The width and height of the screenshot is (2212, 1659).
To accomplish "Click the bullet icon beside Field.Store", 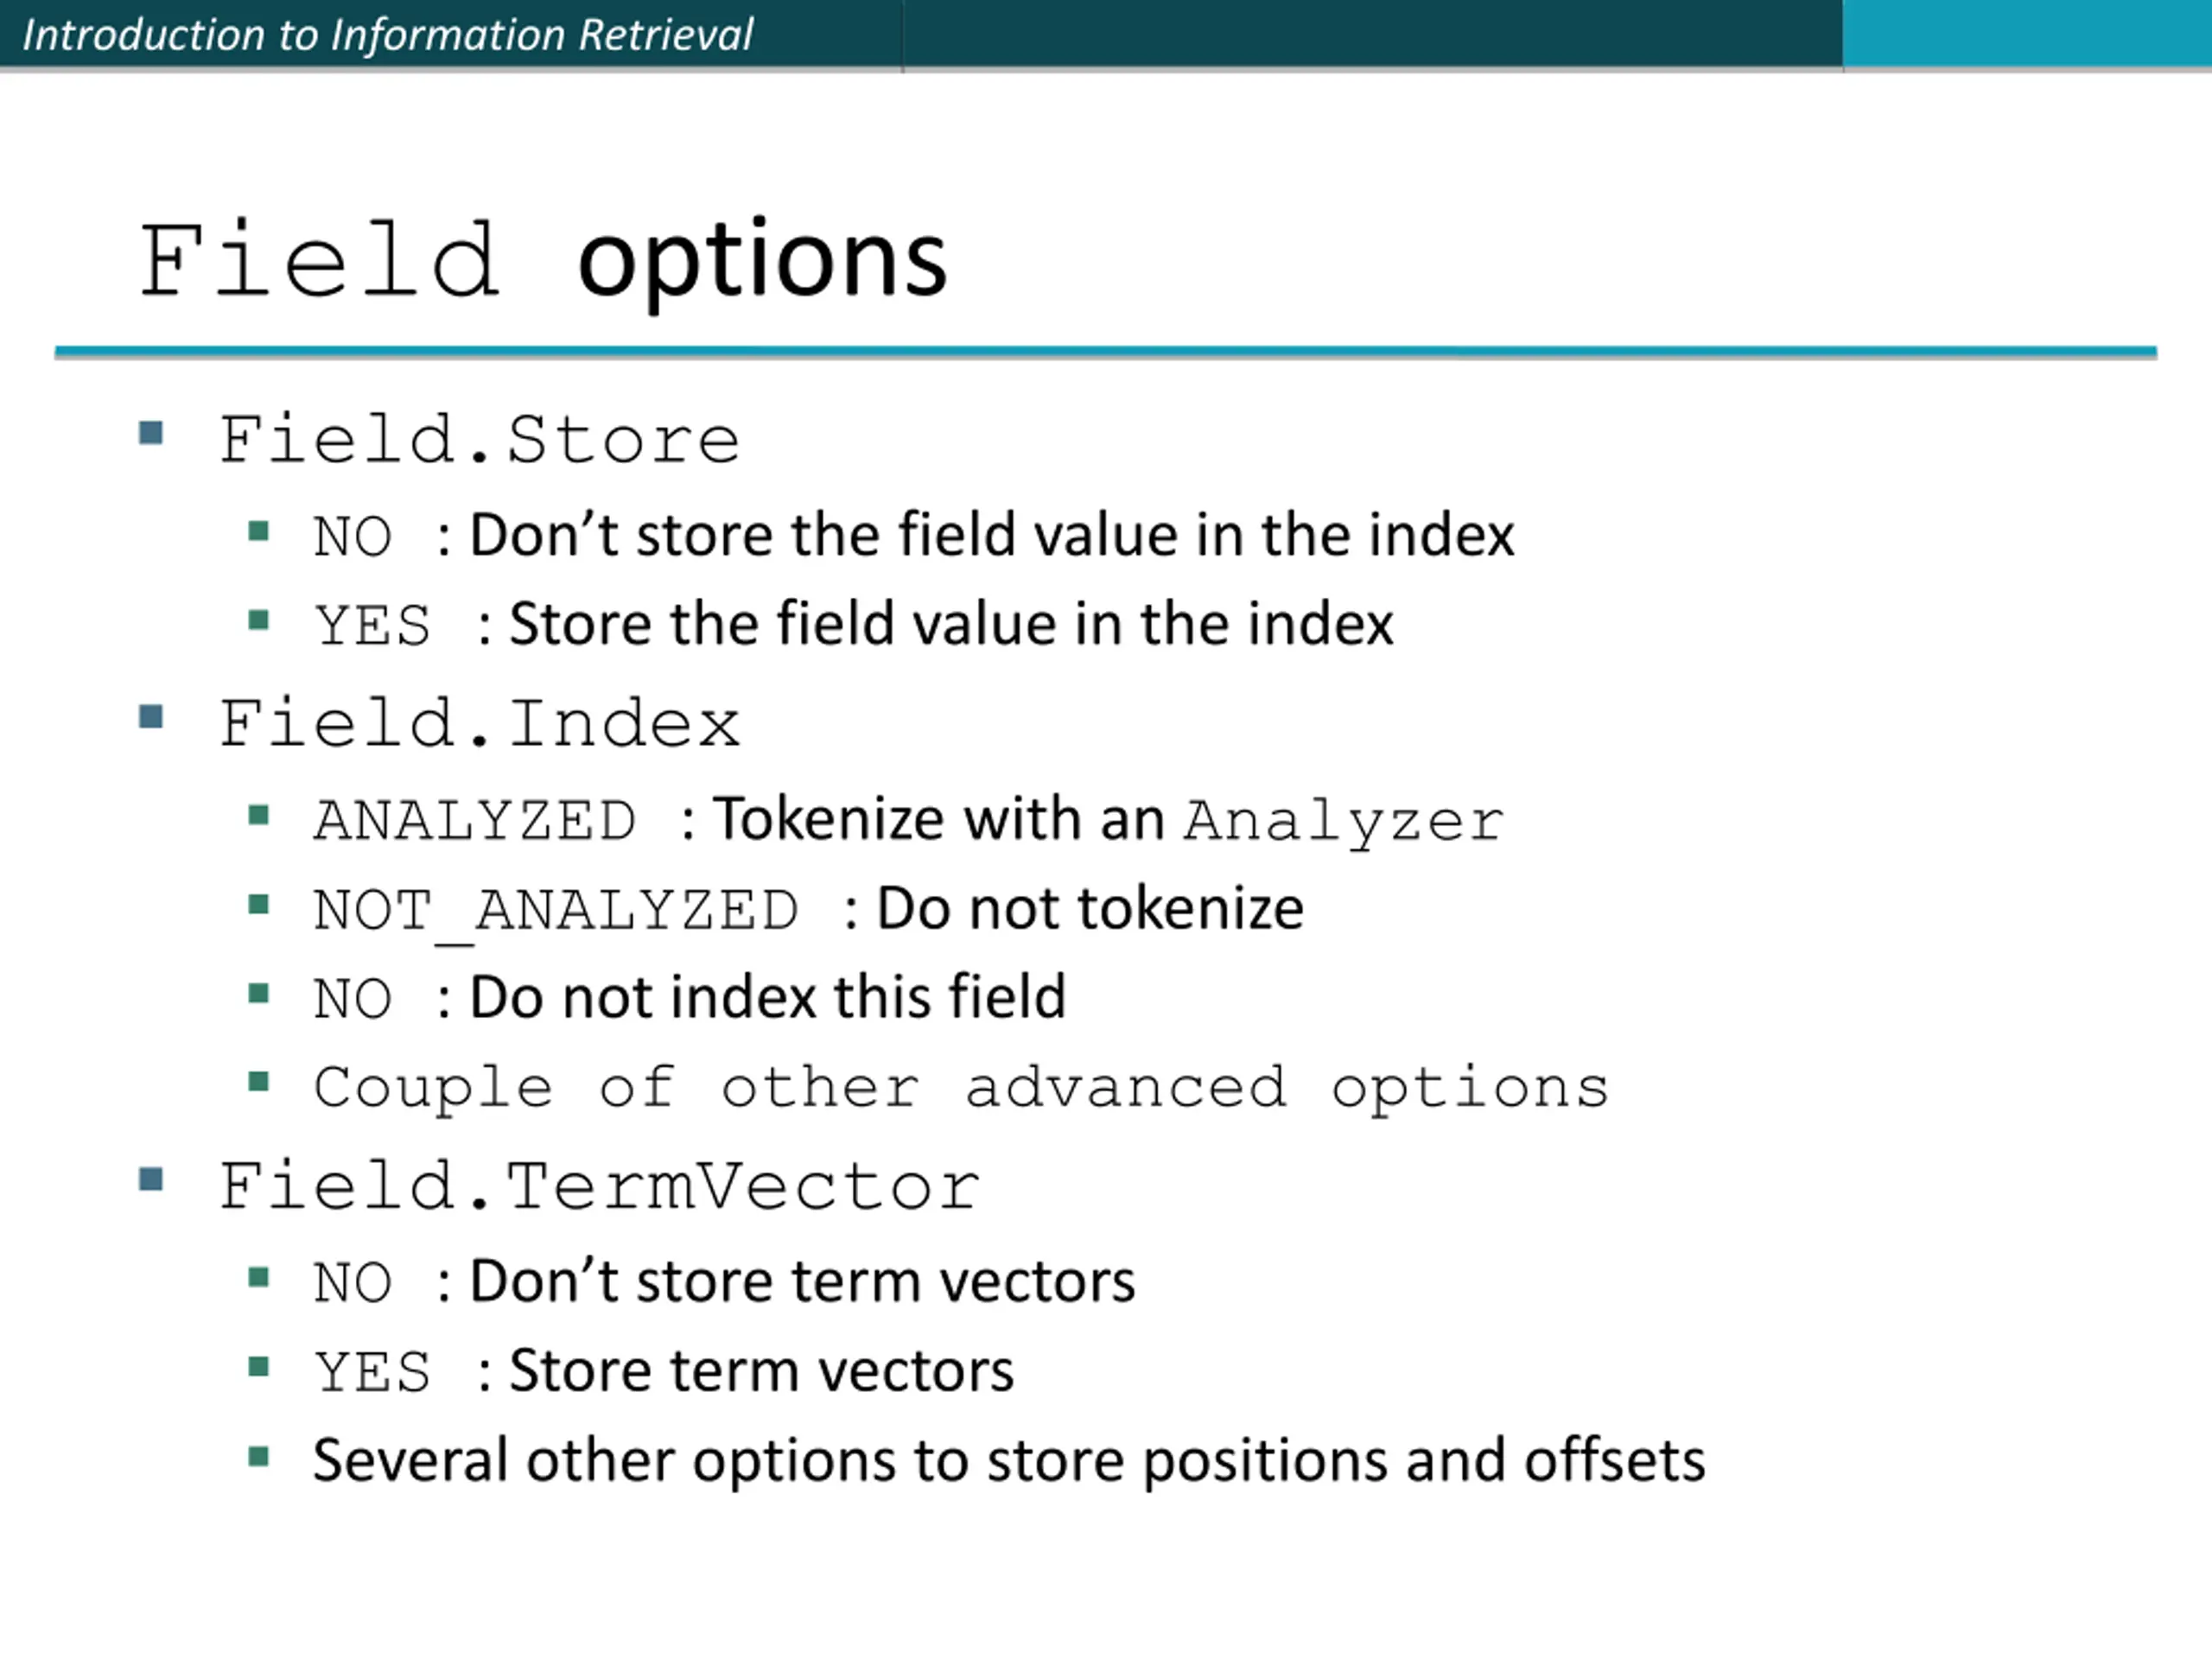I will [x=151, y=433].
